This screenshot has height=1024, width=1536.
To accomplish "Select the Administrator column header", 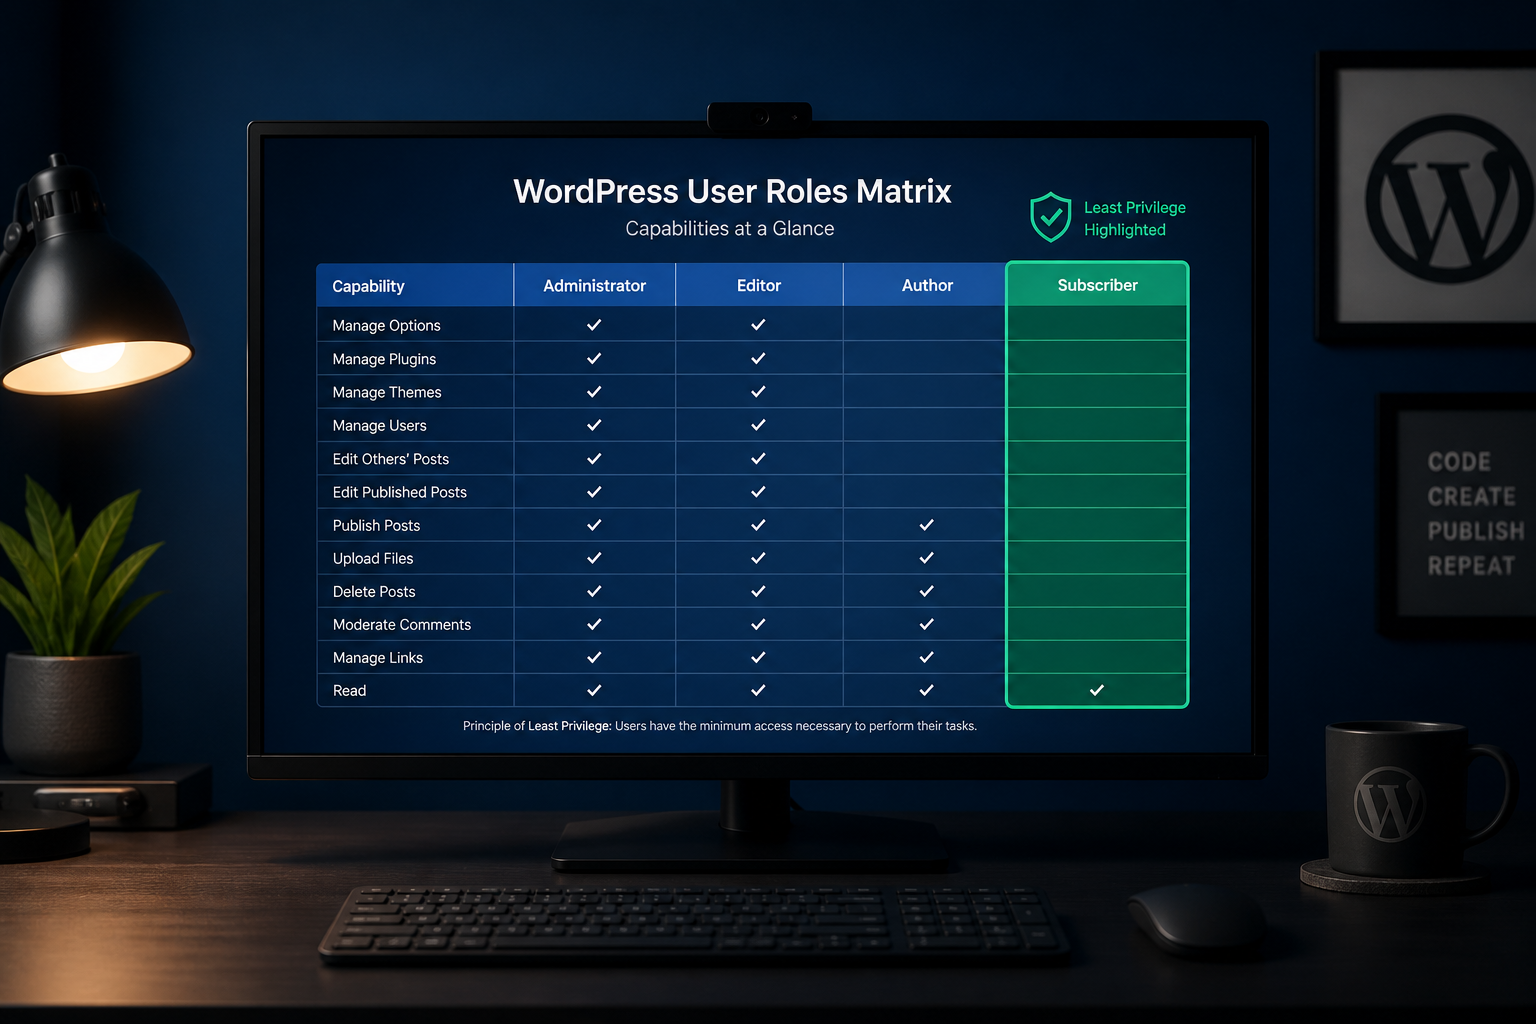I will coord(595,285).
